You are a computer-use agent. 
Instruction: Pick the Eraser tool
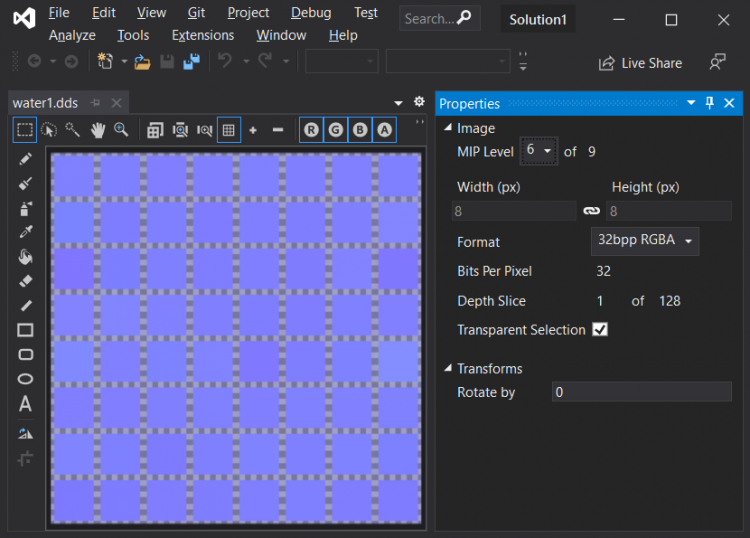tap(26, 281)
